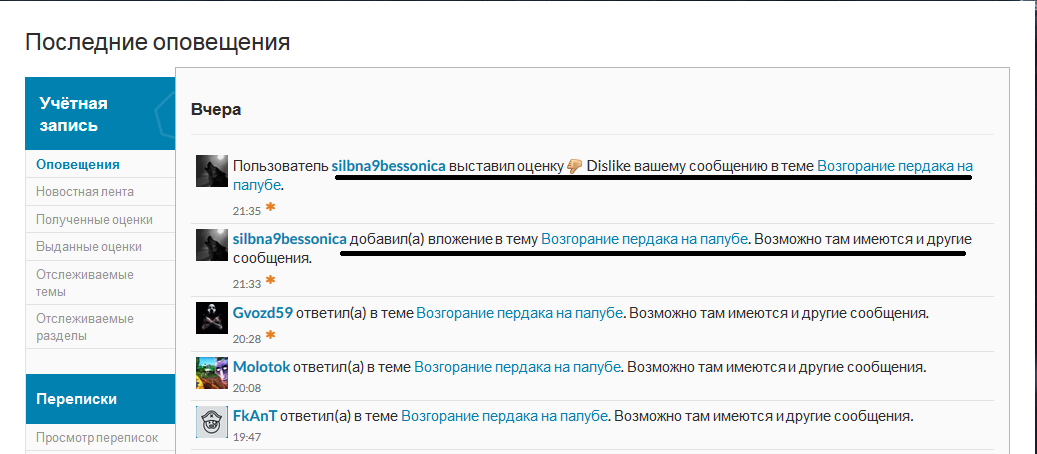Click the orange unread star at 20:28

click(270, 336)
